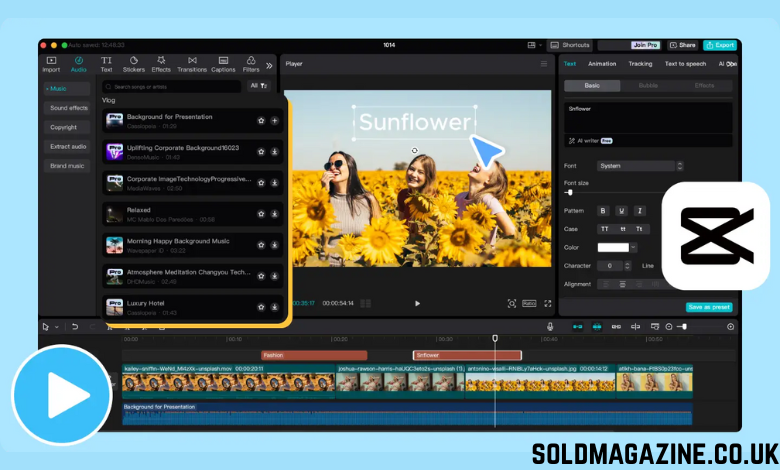
Task: Download Atmosphere Meditation Changyou Tech track
Action: pos(274,276)
